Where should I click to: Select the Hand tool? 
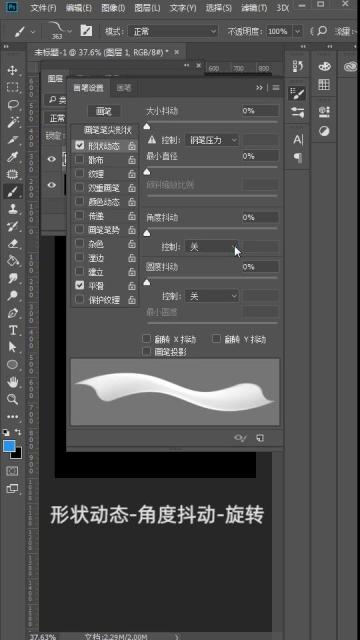(x=12, y=382)
